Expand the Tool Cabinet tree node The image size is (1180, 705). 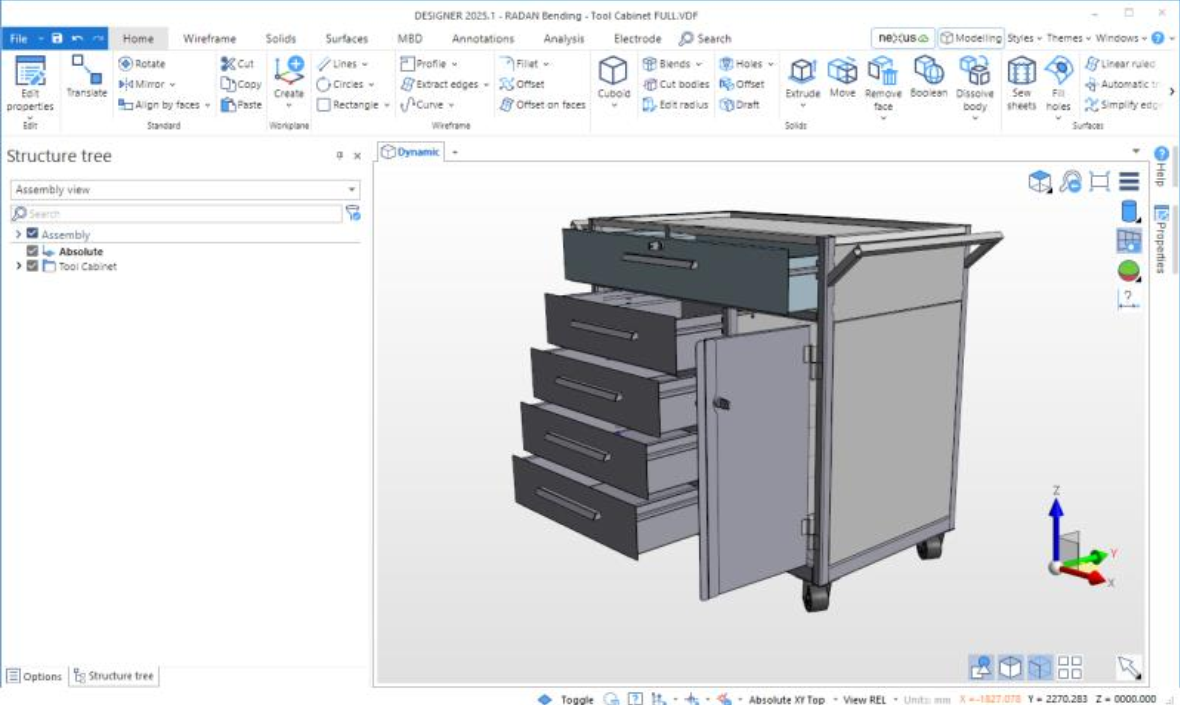(19, 267)
